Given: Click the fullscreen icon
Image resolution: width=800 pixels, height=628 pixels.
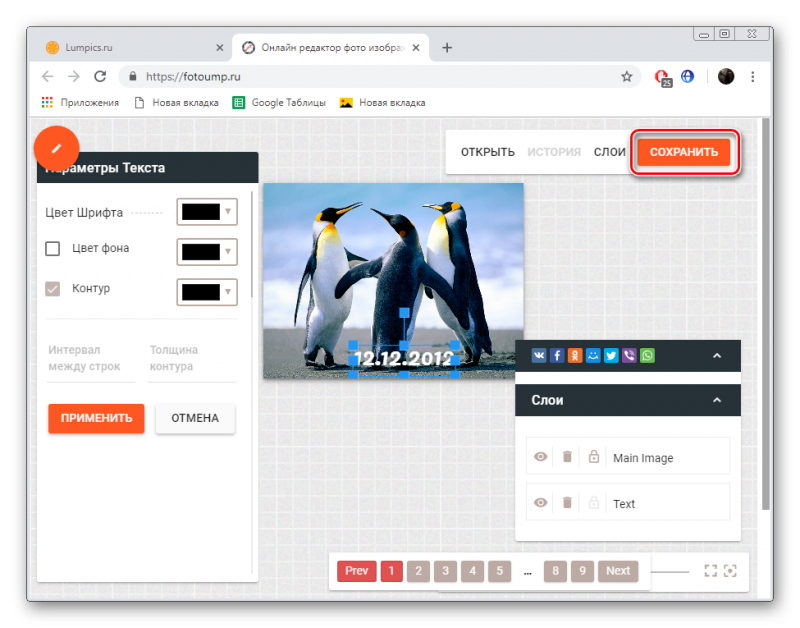Looking at the screenshot, I should pos(710,571).
